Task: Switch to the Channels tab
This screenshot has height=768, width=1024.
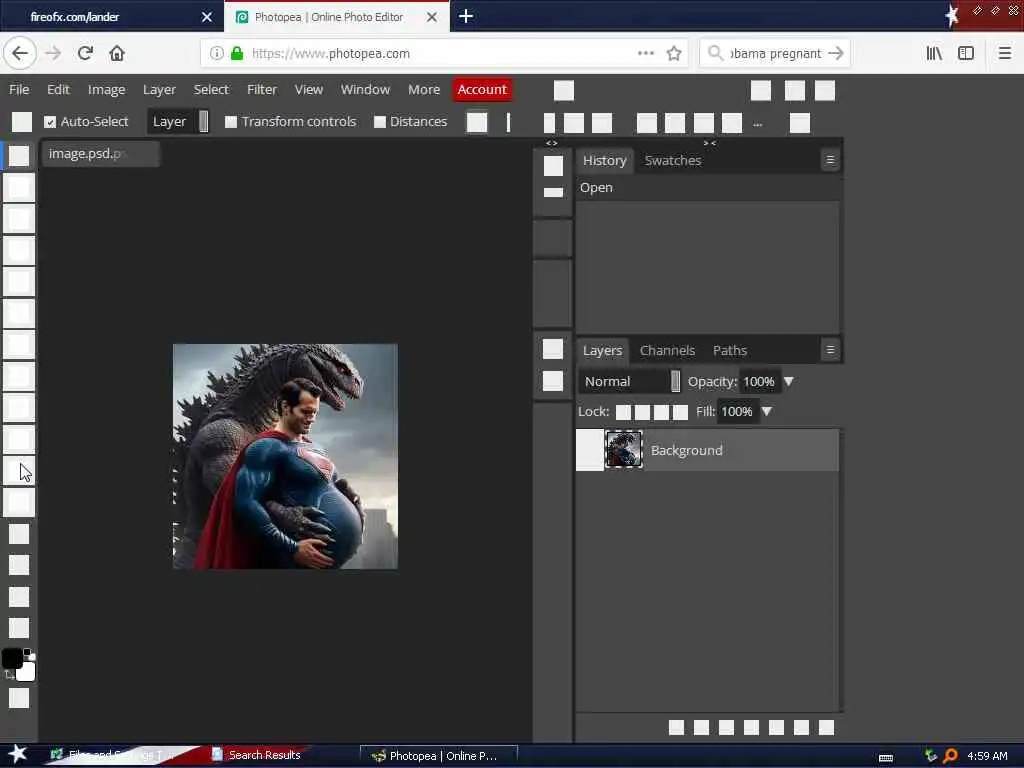Action: click(x=667, y=351)
